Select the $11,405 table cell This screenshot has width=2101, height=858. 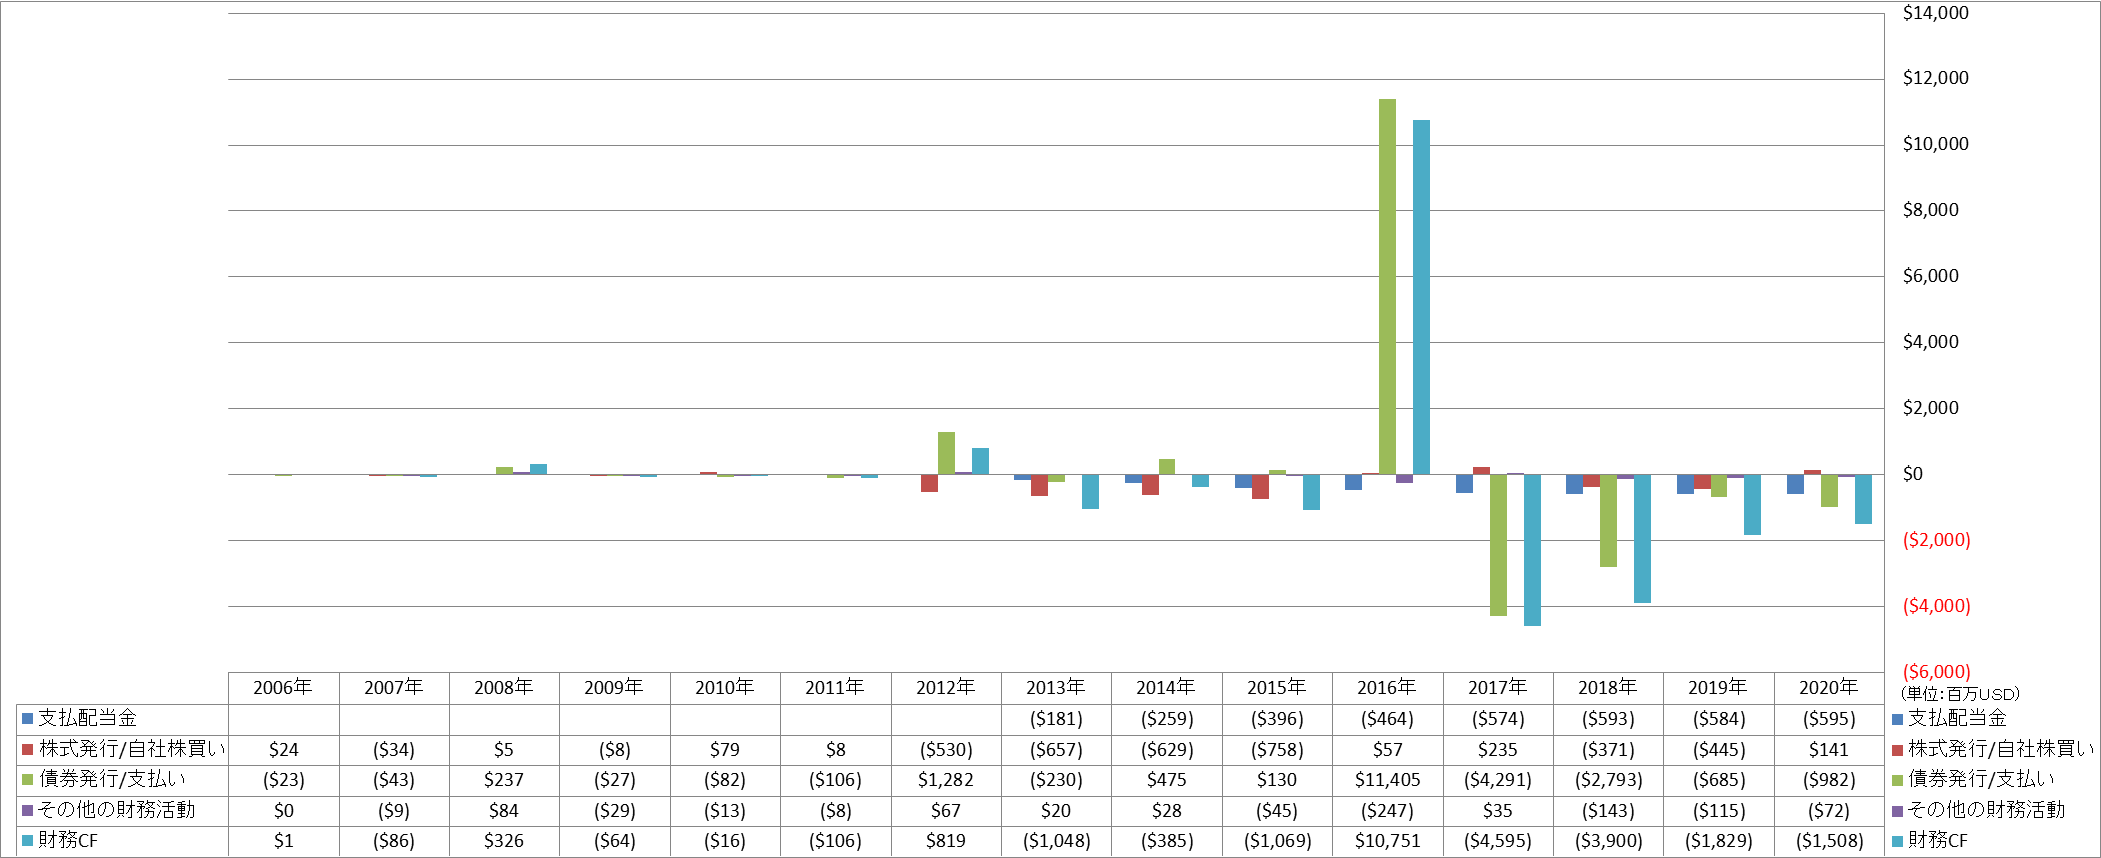(x=1387, y=779)
